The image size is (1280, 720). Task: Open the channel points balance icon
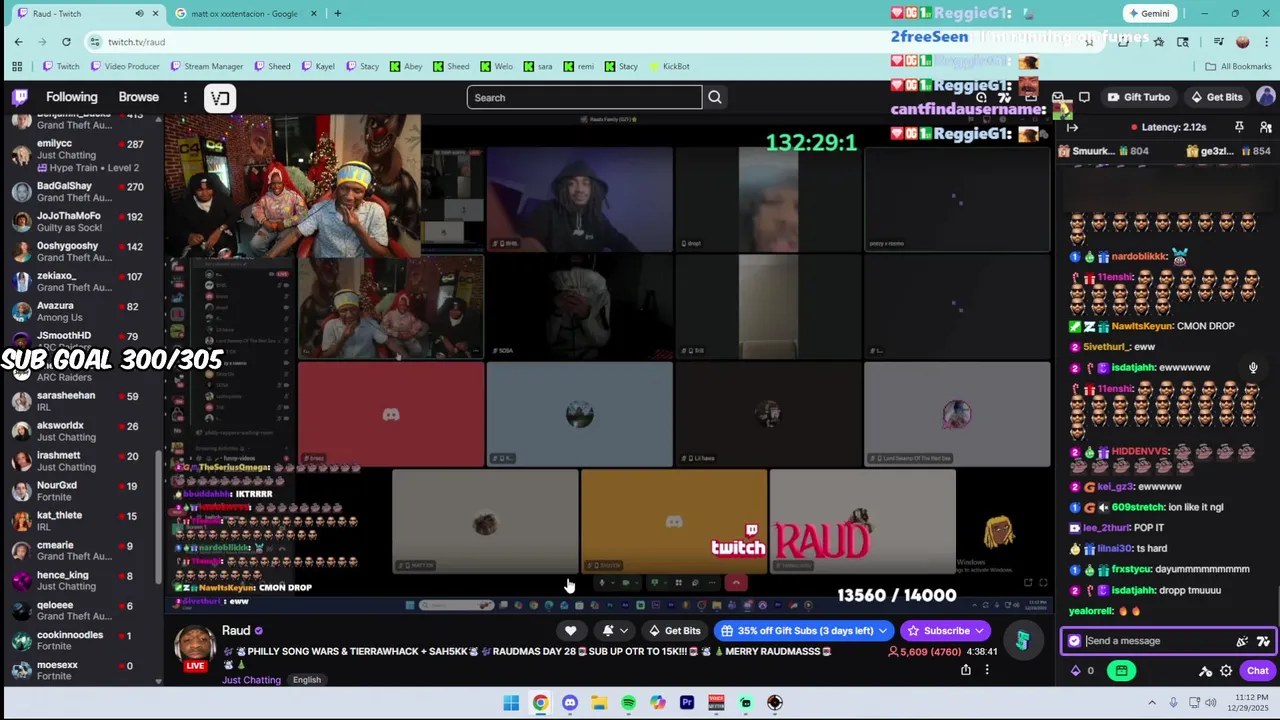coord(1076,671)
